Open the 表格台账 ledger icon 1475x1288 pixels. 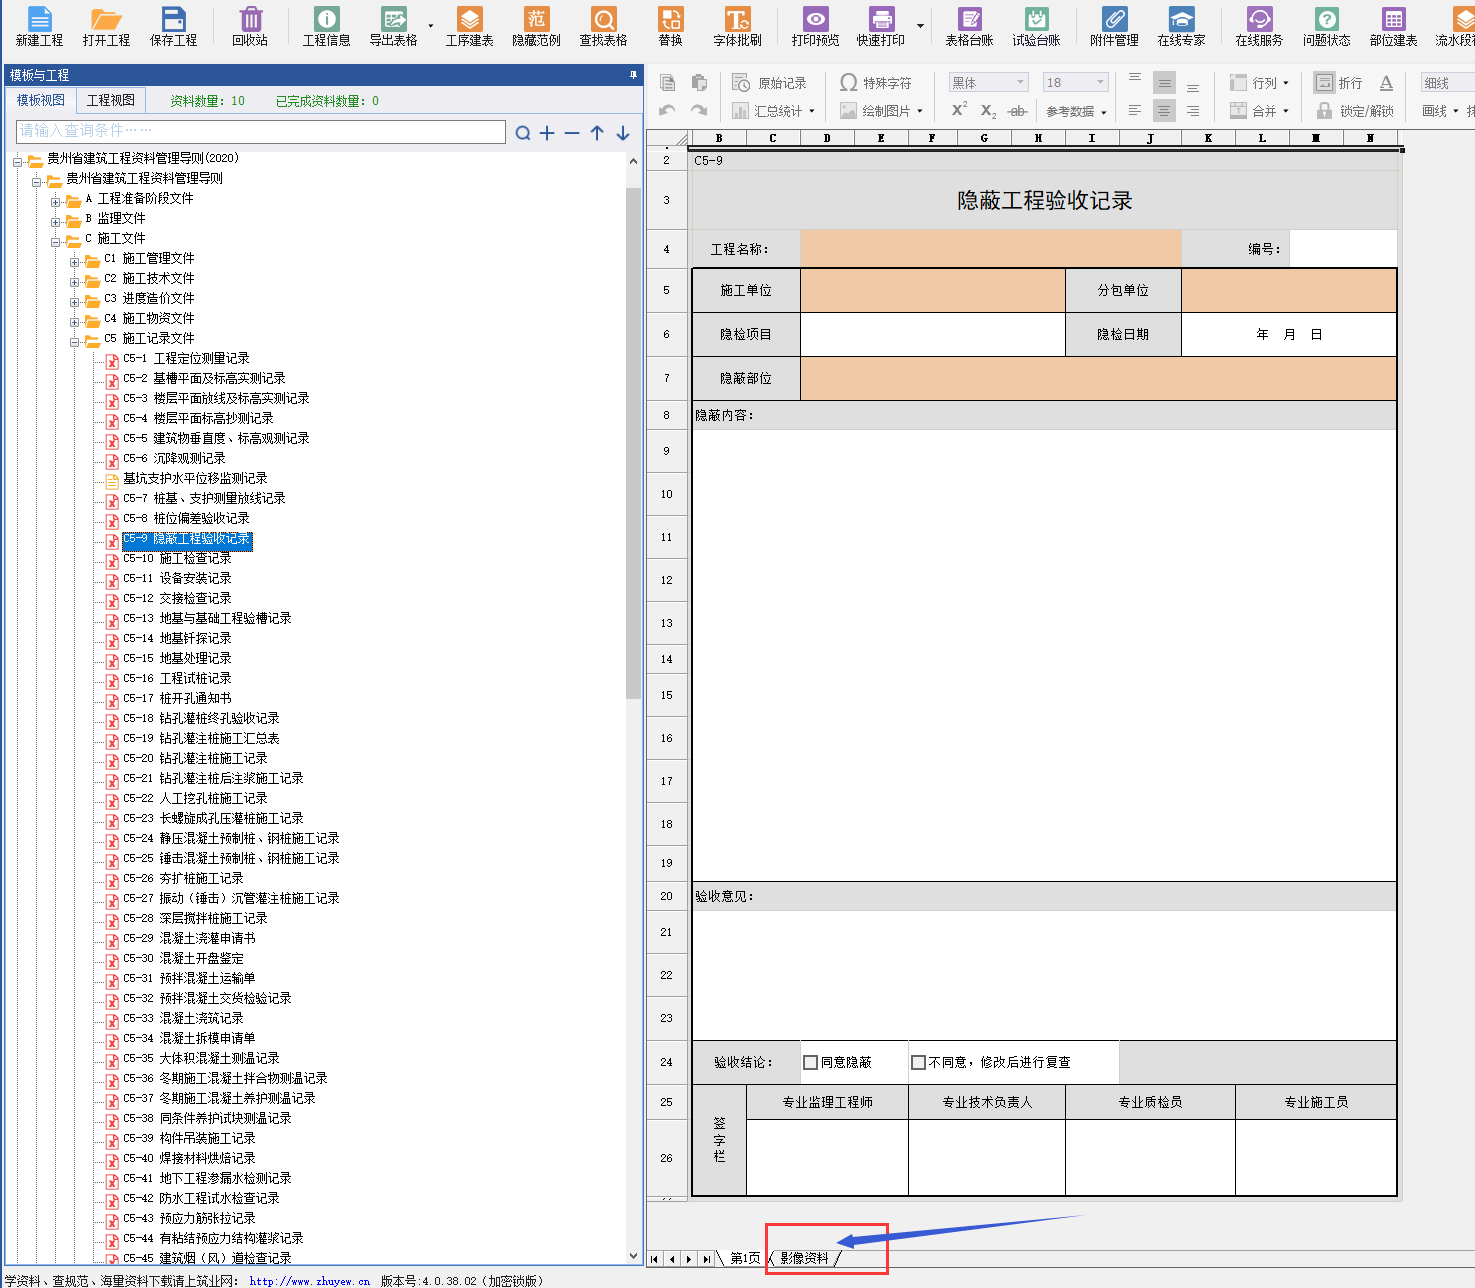[x=969, y=26]
